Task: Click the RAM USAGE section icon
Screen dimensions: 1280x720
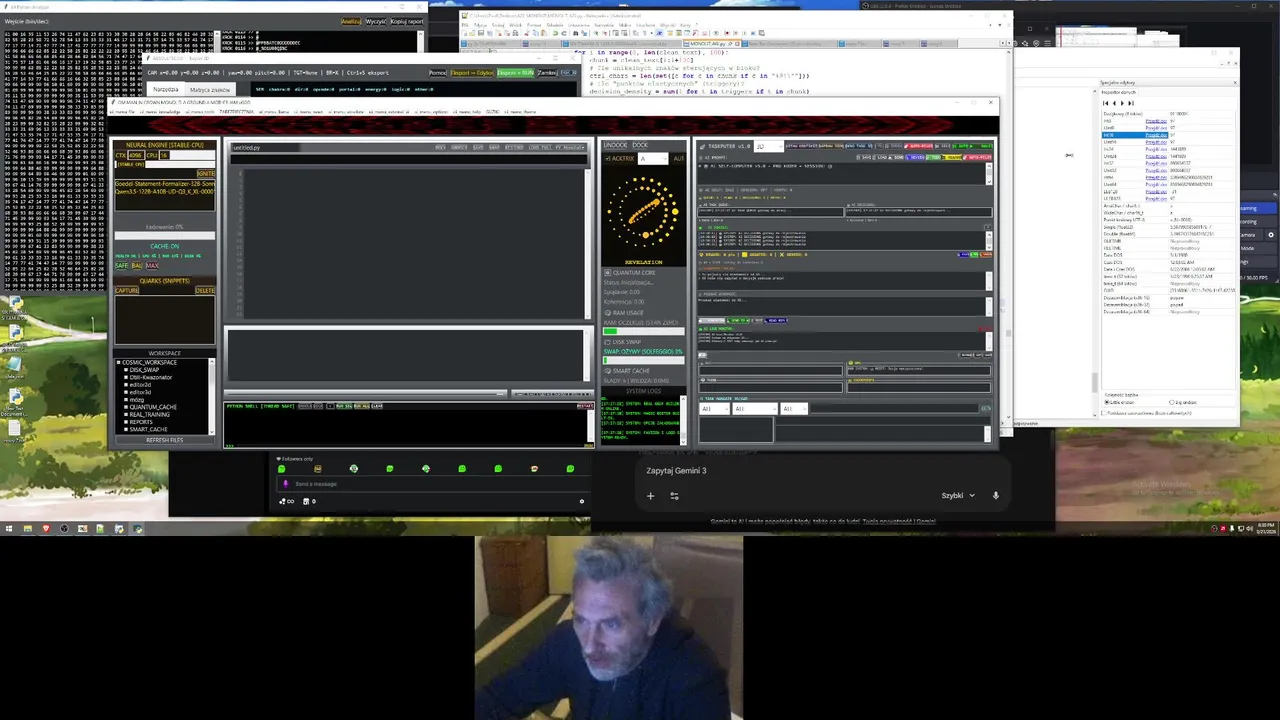Action: [x=607, y=313]
